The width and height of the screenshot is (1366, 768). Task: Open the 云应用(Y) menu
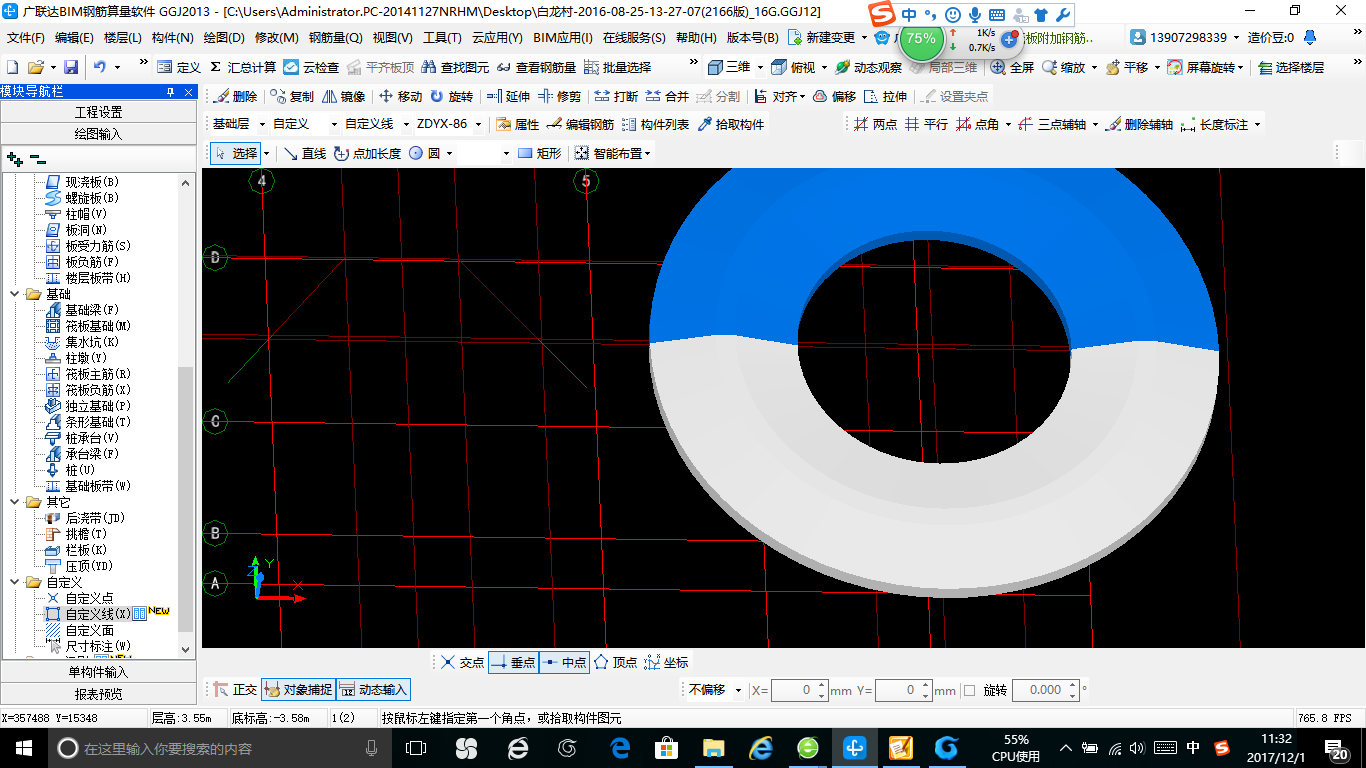tap(497, 38)
